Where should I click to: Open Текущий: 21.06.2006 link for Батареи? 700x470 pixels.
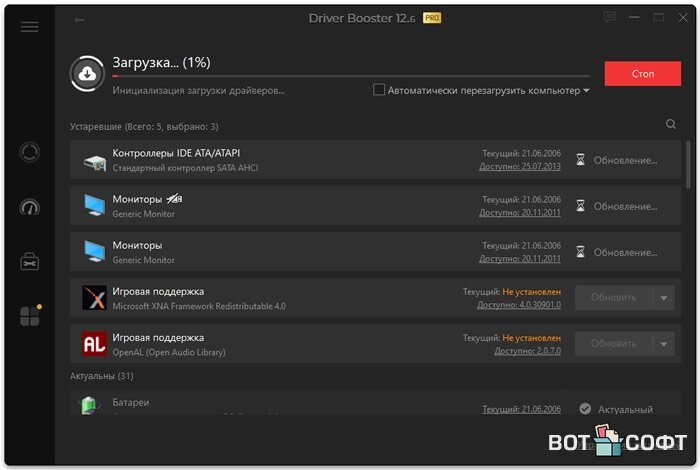(x=521, y=409)
